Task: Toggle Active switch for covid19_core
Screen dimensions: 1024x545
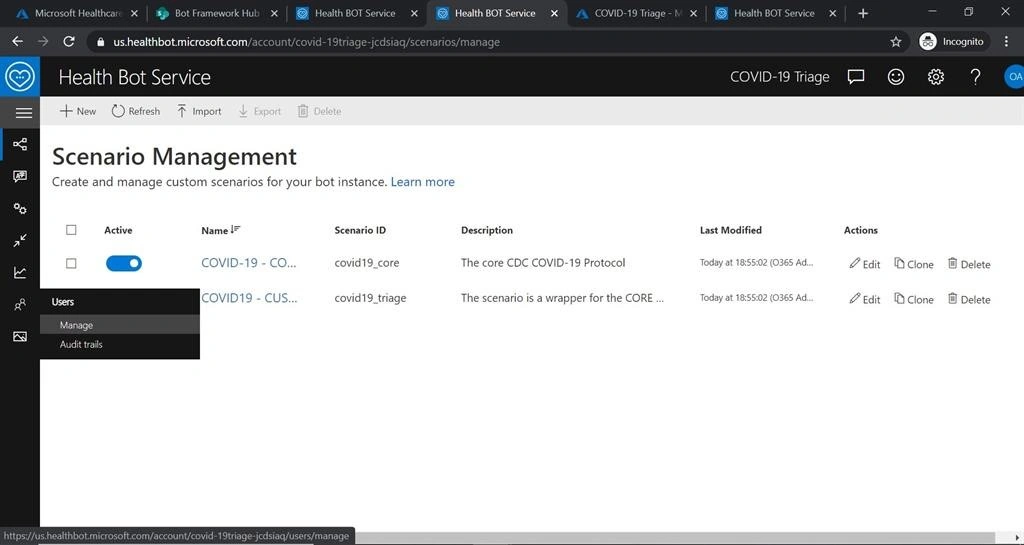Action: point(124,264)
